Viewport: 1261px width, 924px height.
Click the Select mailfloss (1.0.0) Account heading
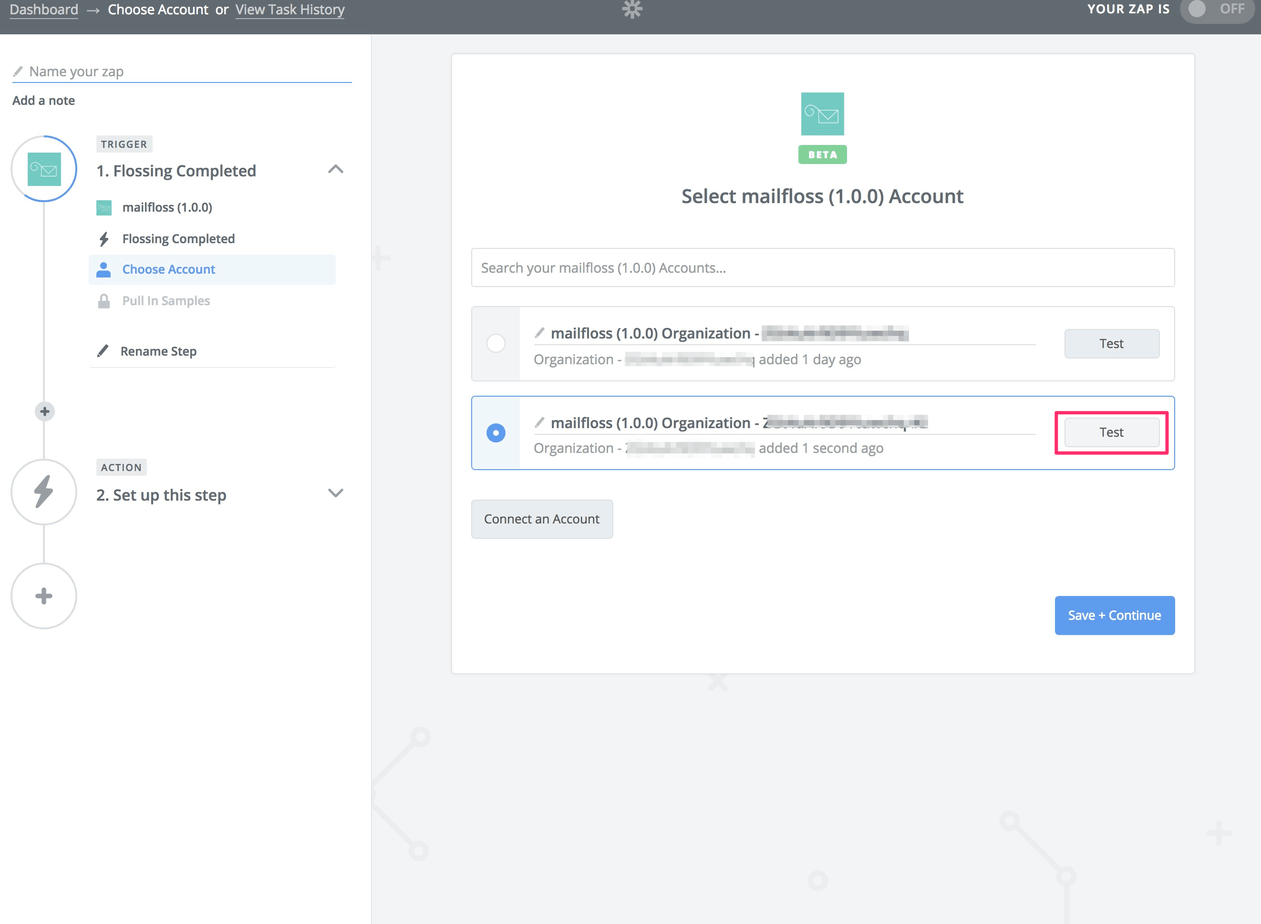point(823,196)
